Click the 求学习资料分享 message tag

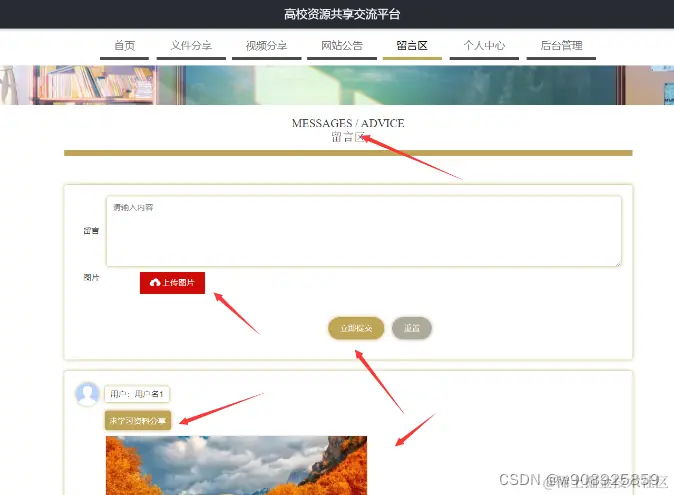pos(138,421)
